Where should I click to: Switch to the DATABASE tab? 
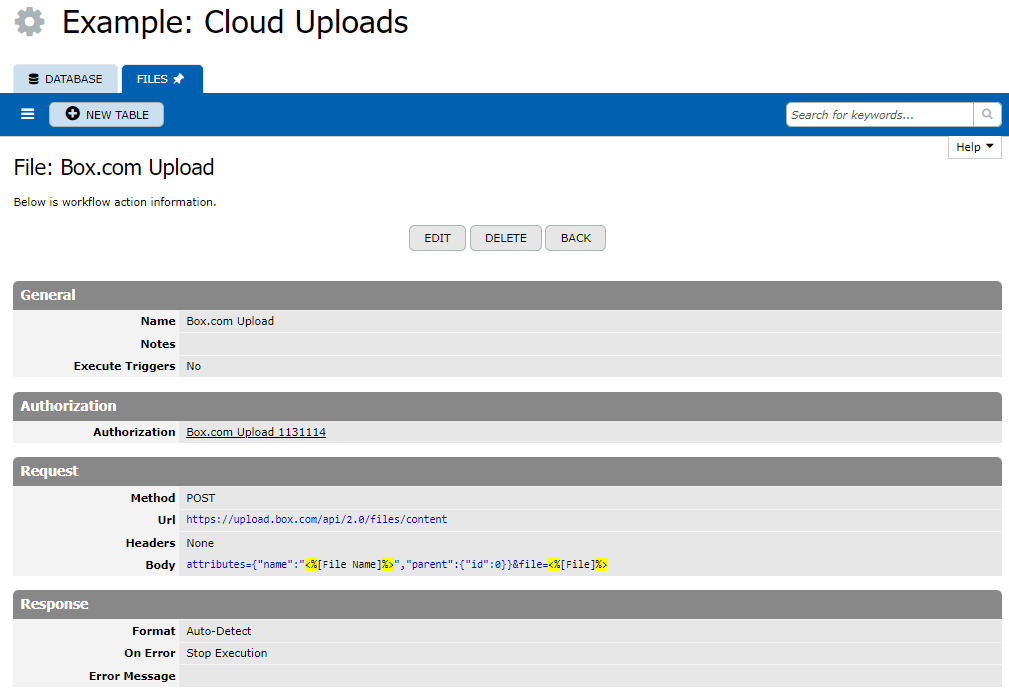66,79
